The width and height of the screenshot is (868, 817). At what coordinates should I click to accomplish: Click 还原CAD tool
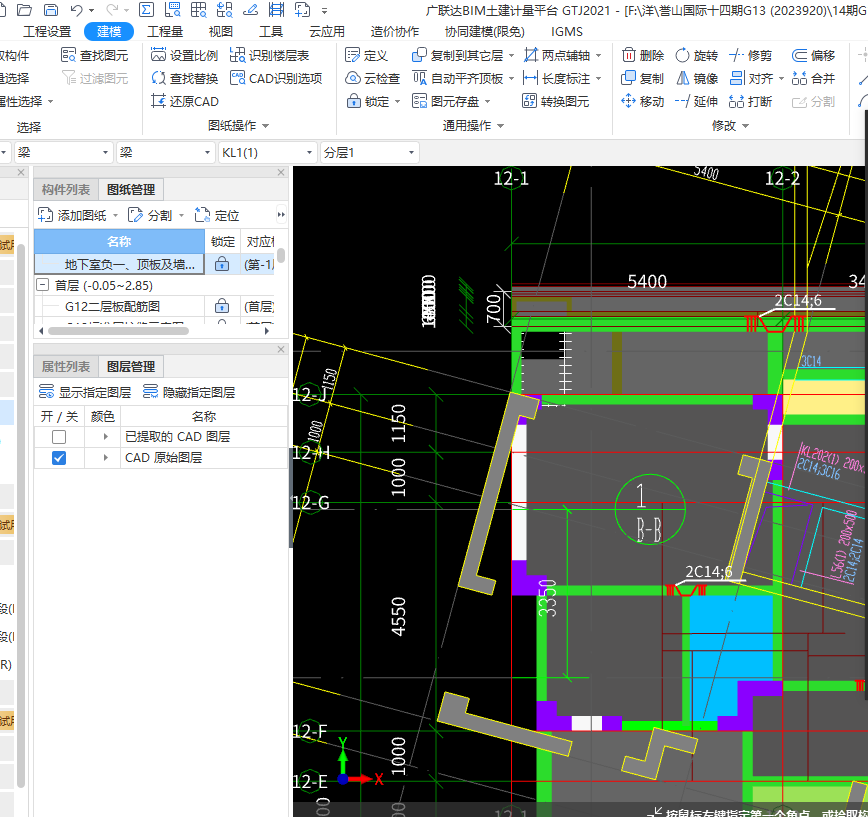[184, 101]
